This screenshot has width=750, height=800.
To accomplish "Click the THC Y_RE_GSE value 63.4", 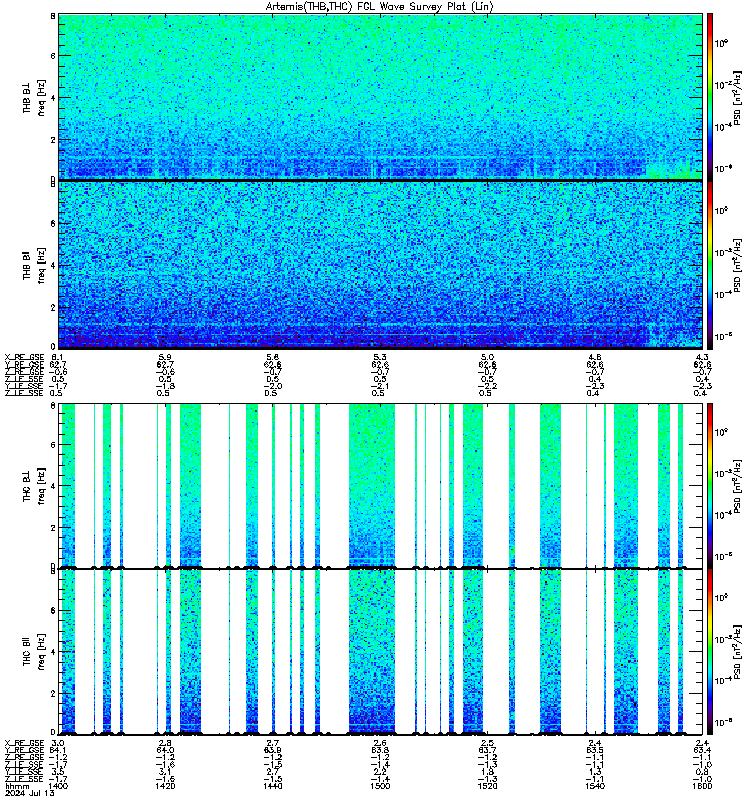I will [x=702, y=750].
